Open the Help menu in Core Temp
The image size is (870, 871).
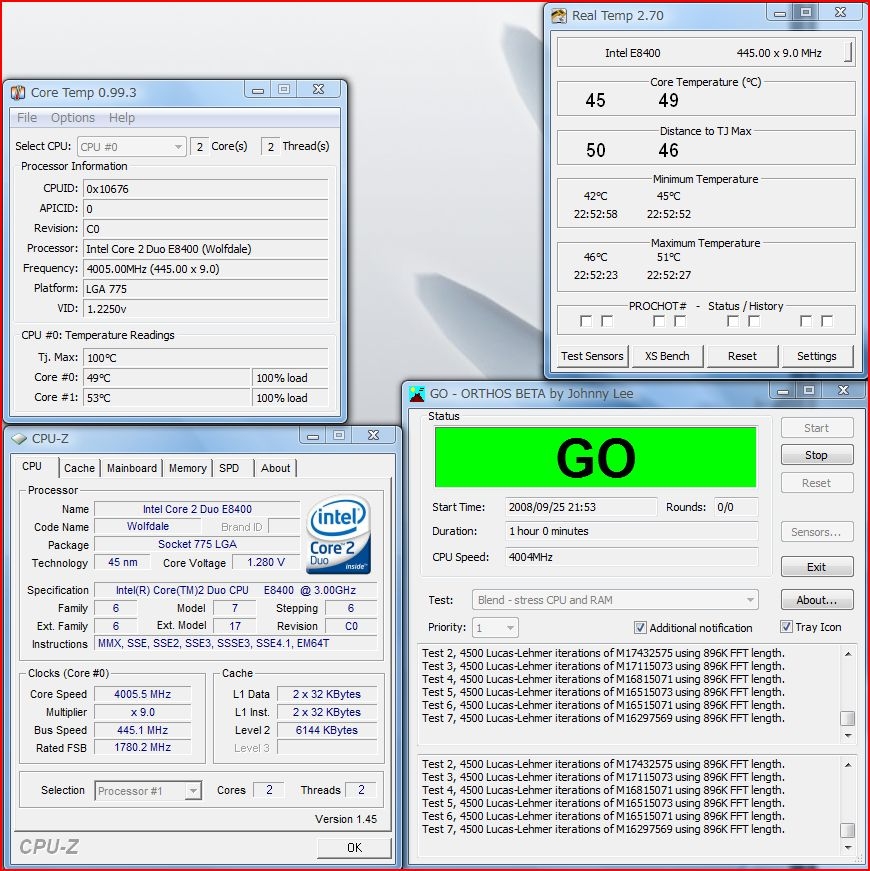(122, 118)
